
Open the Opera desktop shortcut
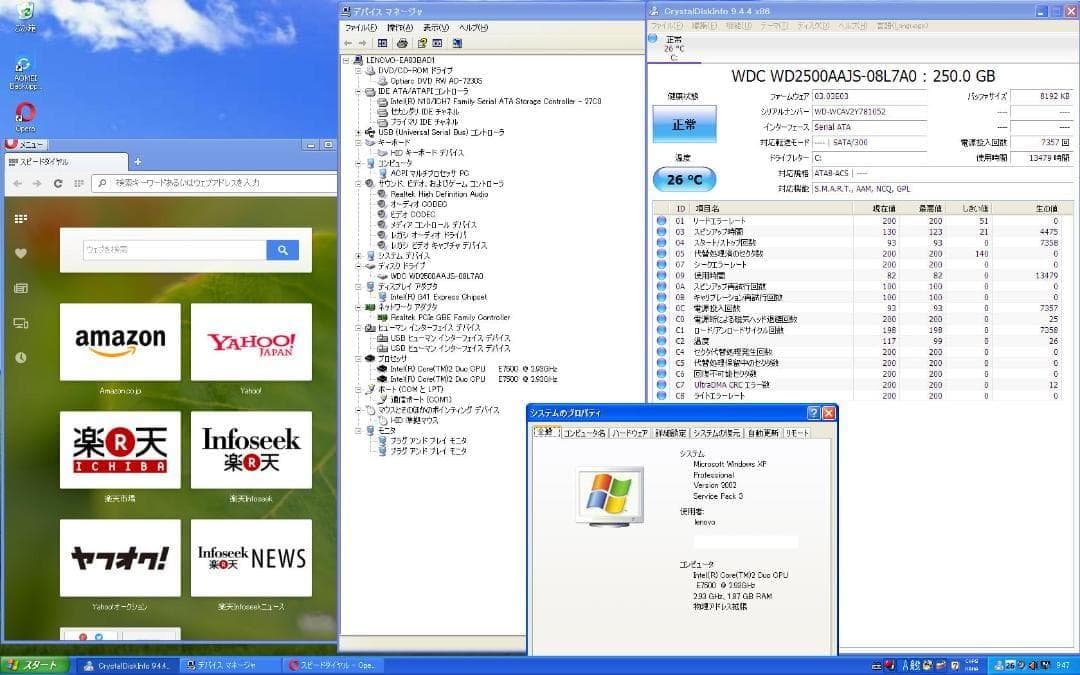pos(25,116)
